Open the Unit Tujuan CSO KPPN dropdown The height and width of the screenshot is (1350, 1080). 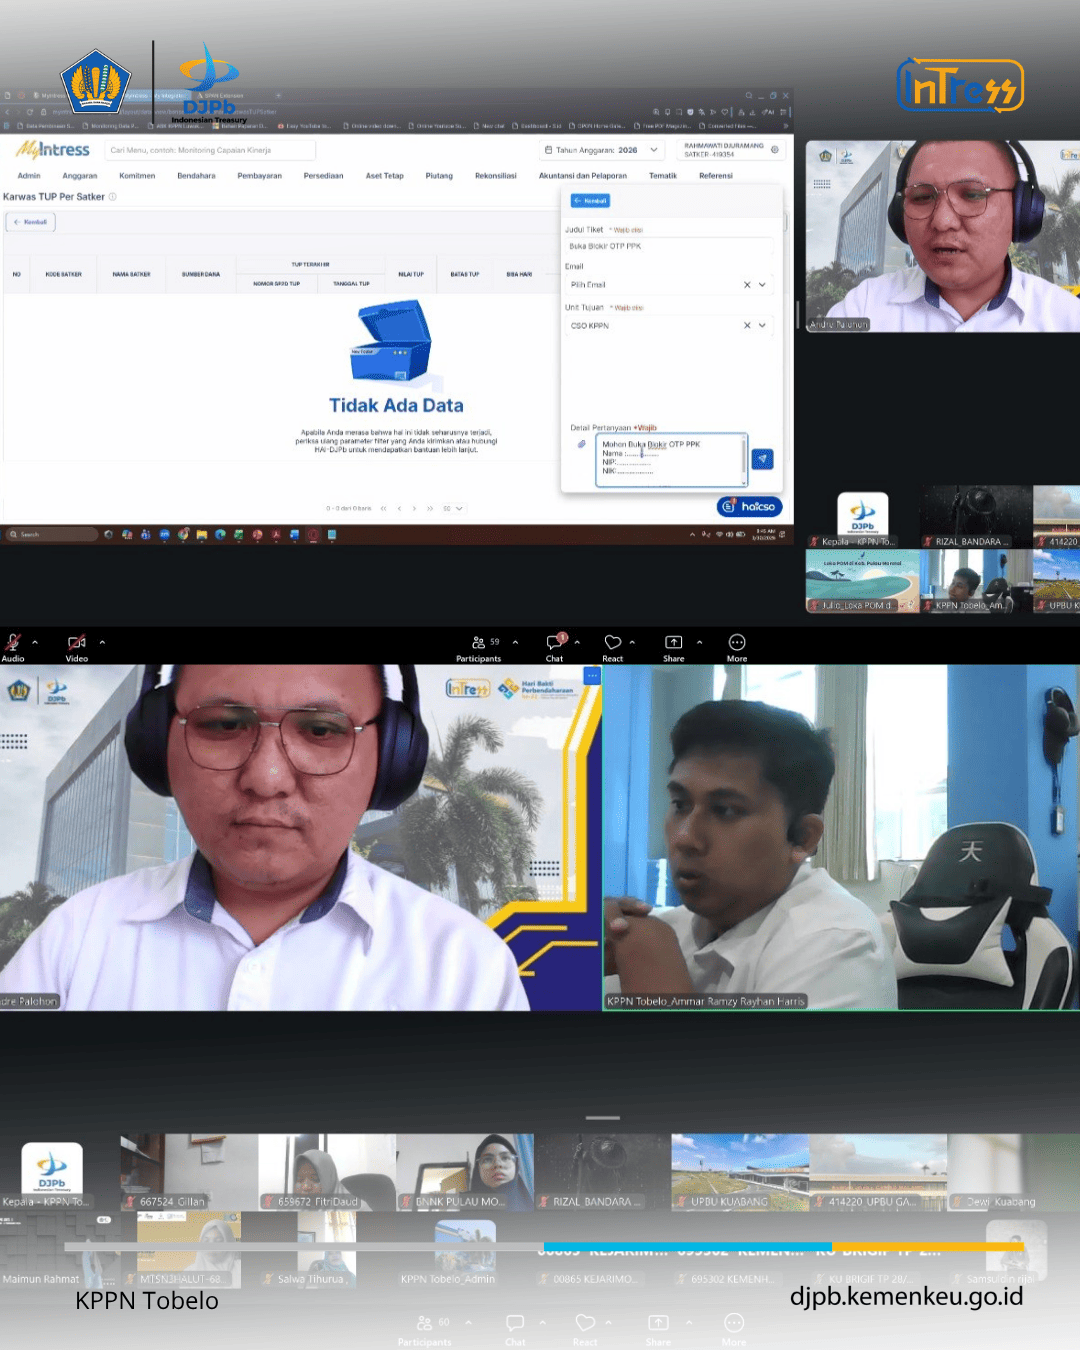(762, 325)
